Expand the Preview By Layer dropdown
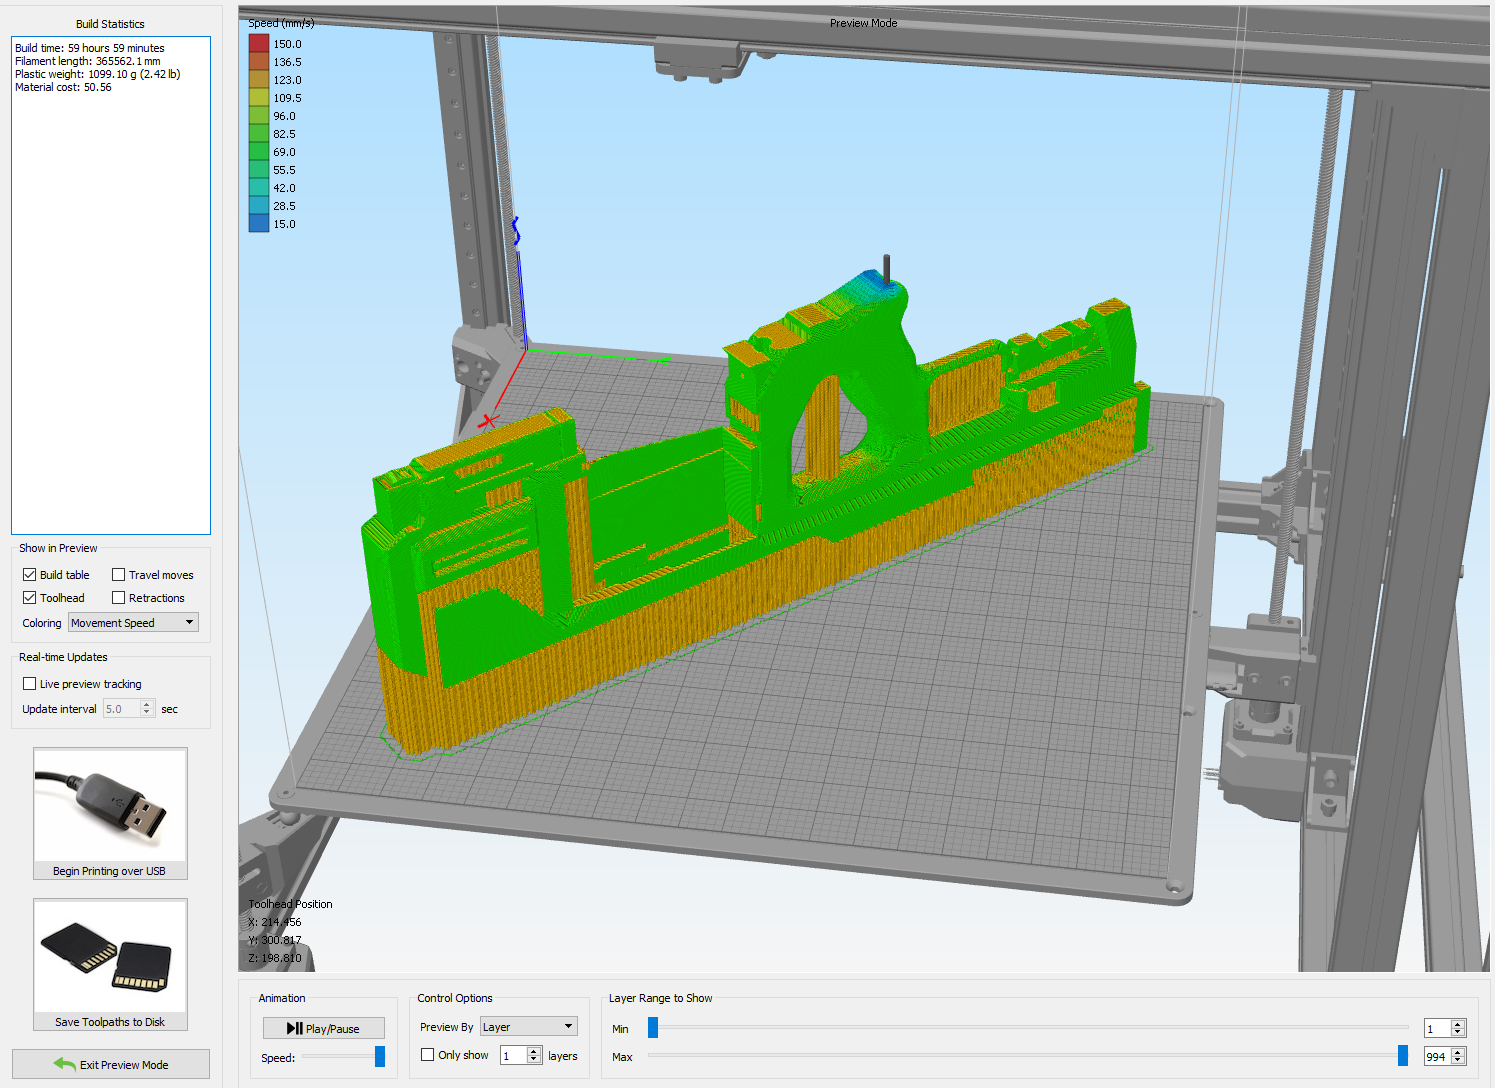Image resolution: width=1495 pixels, height=1088 pixels. point(528,1027)
